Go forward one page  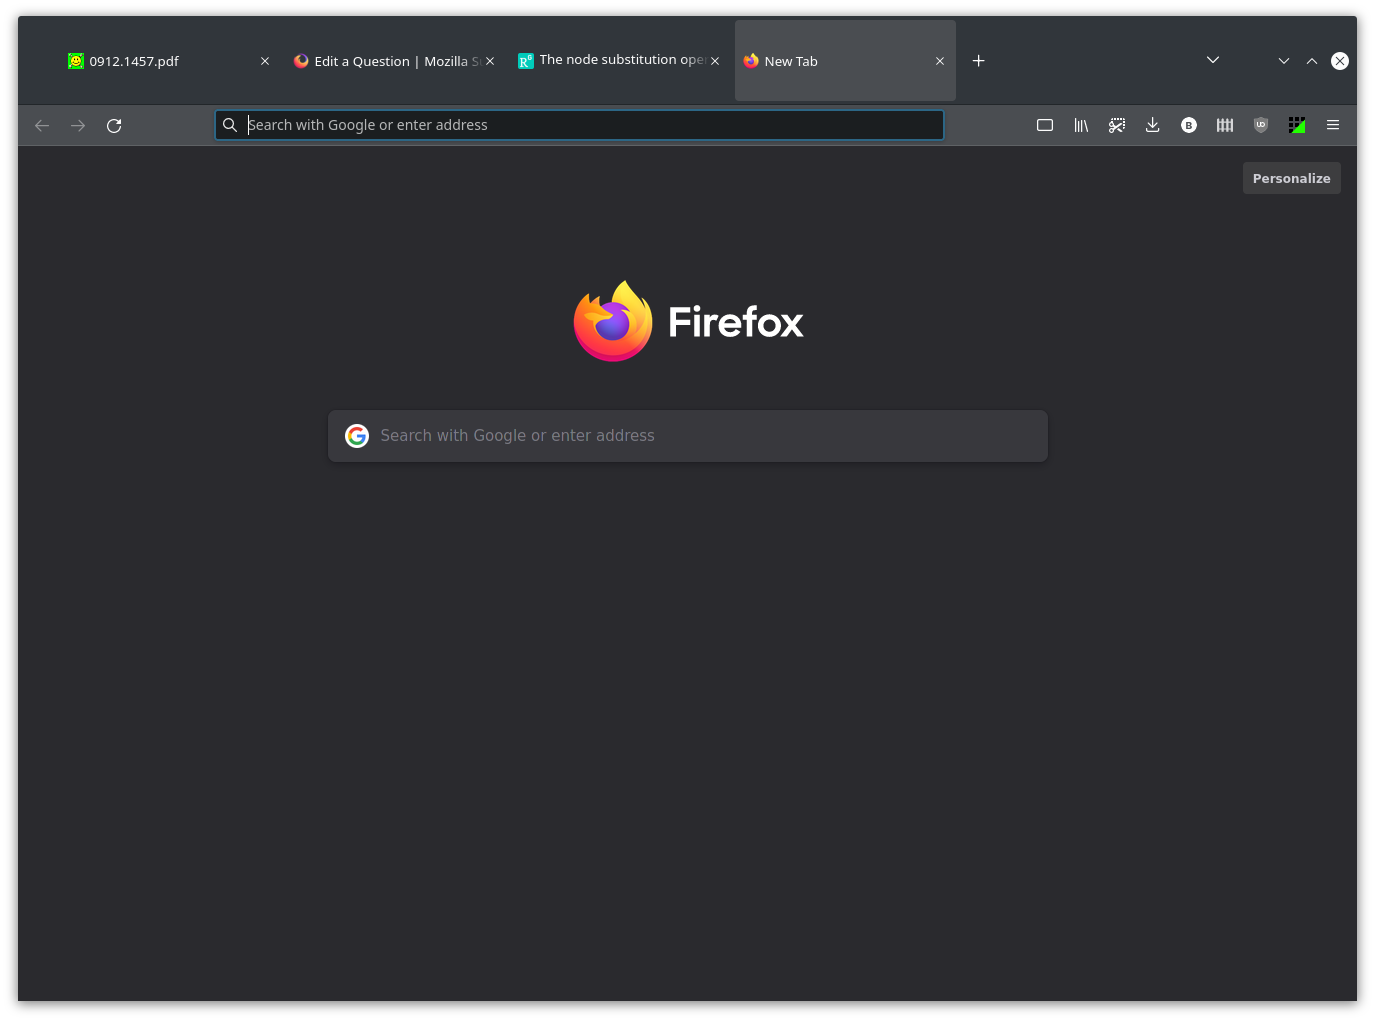78,125
